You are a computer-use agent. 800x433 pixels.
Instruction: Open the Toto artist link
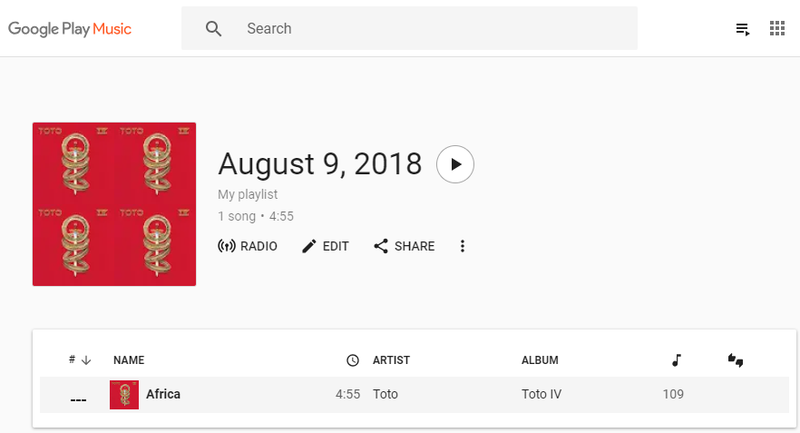pyautogui.click(x=385, y=394)
